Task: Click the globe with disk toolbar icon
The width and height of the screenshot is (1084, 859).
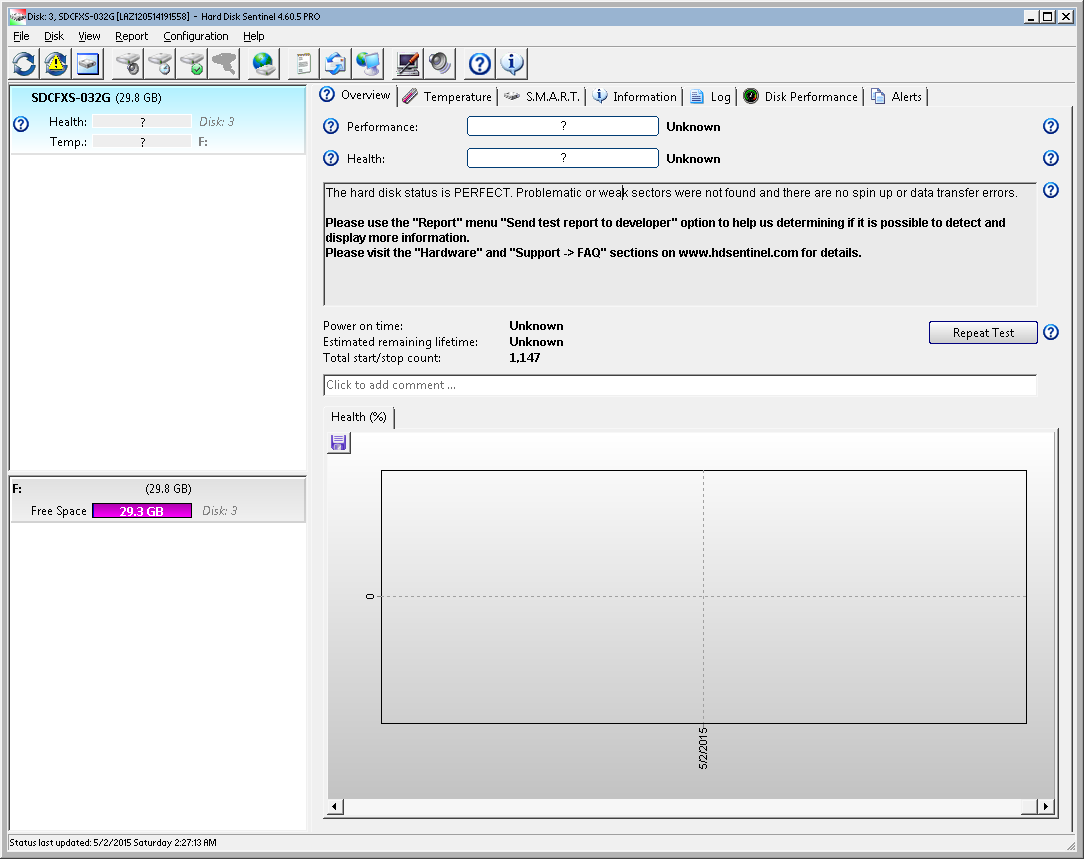Action: (264, 65)
